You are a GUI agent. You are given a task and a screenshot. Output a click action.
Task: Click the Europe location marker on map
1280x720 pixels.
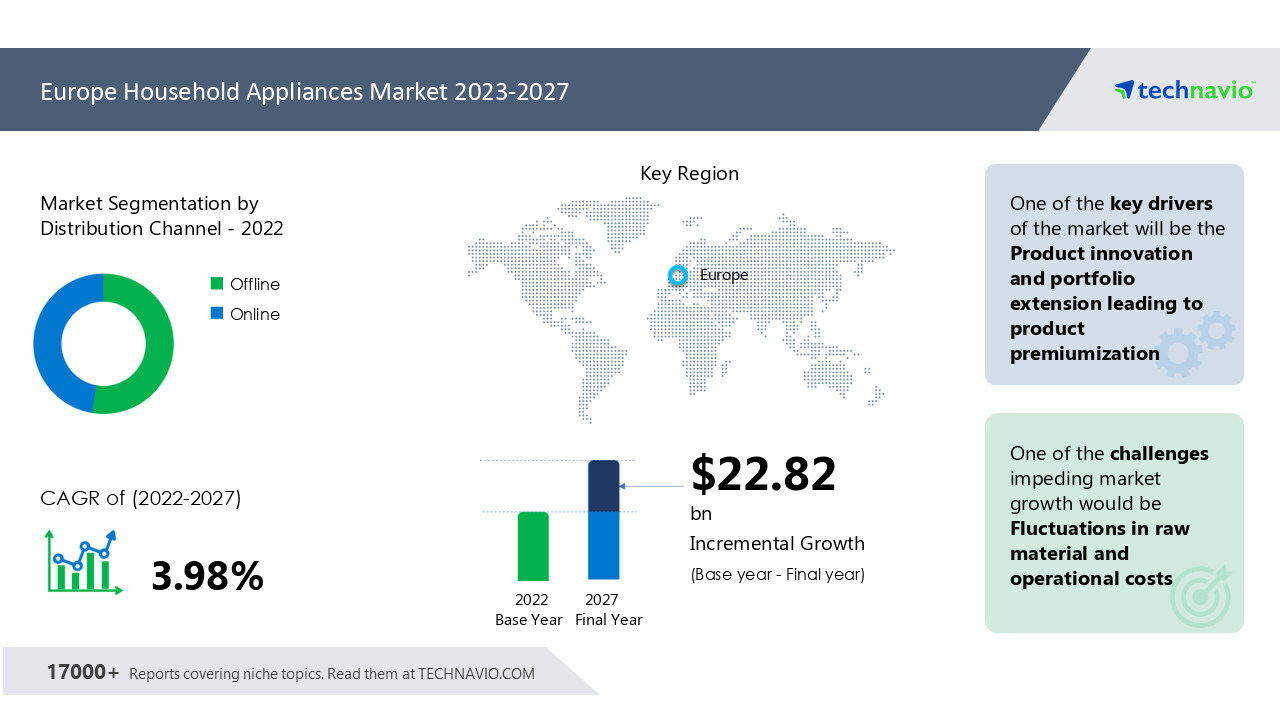[x=678, y=275]
